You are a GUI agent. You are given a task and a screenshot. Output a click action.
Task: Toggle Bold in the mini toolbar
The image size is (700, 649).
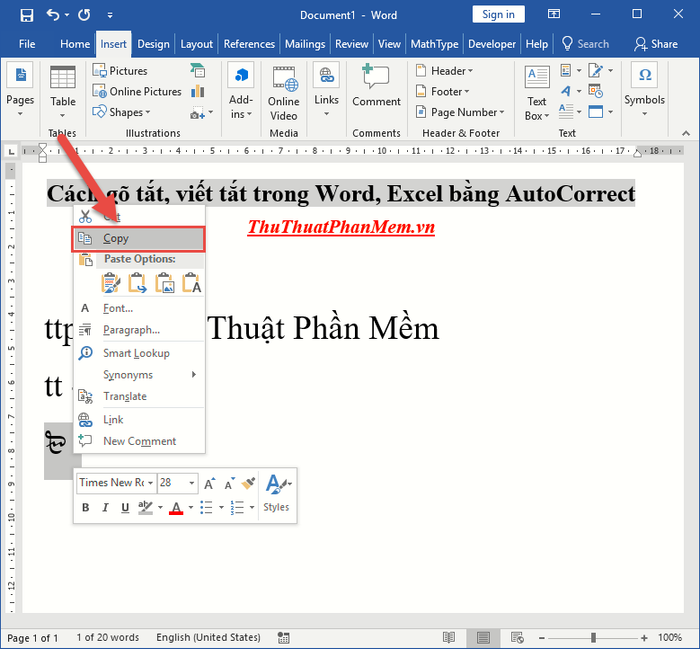tap(86, 508)
